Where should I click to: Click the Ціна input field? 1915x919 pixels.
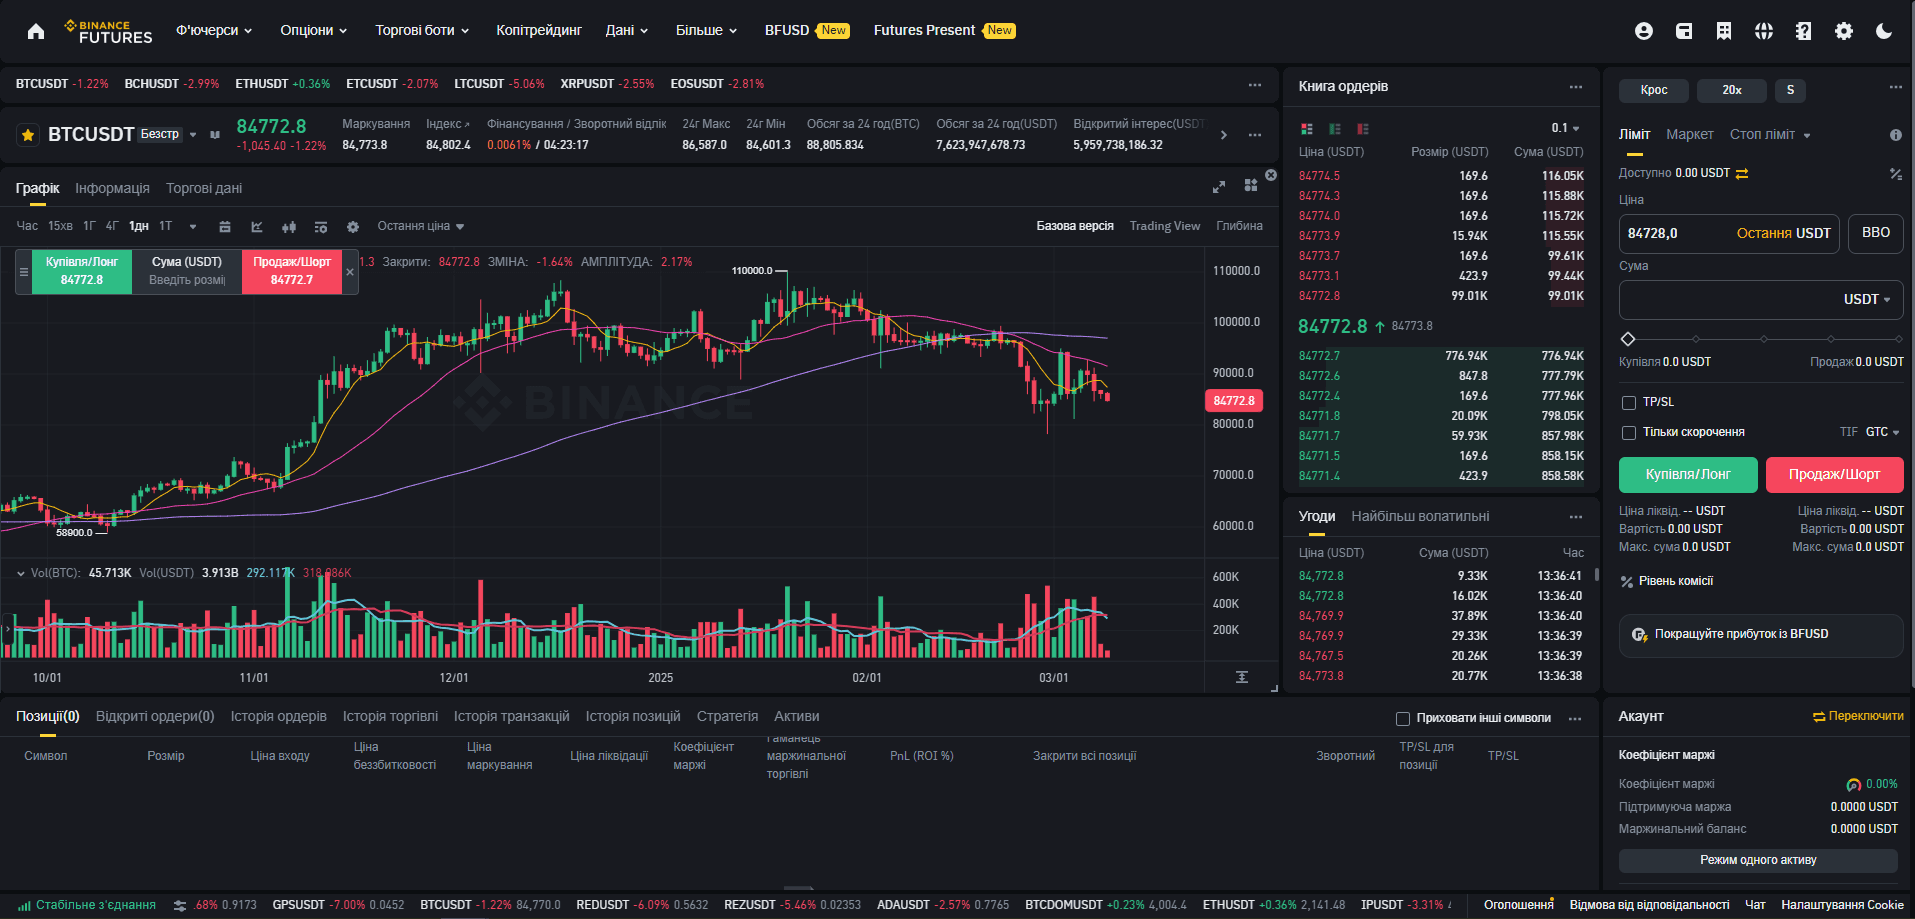click(x=1729, y=234)
